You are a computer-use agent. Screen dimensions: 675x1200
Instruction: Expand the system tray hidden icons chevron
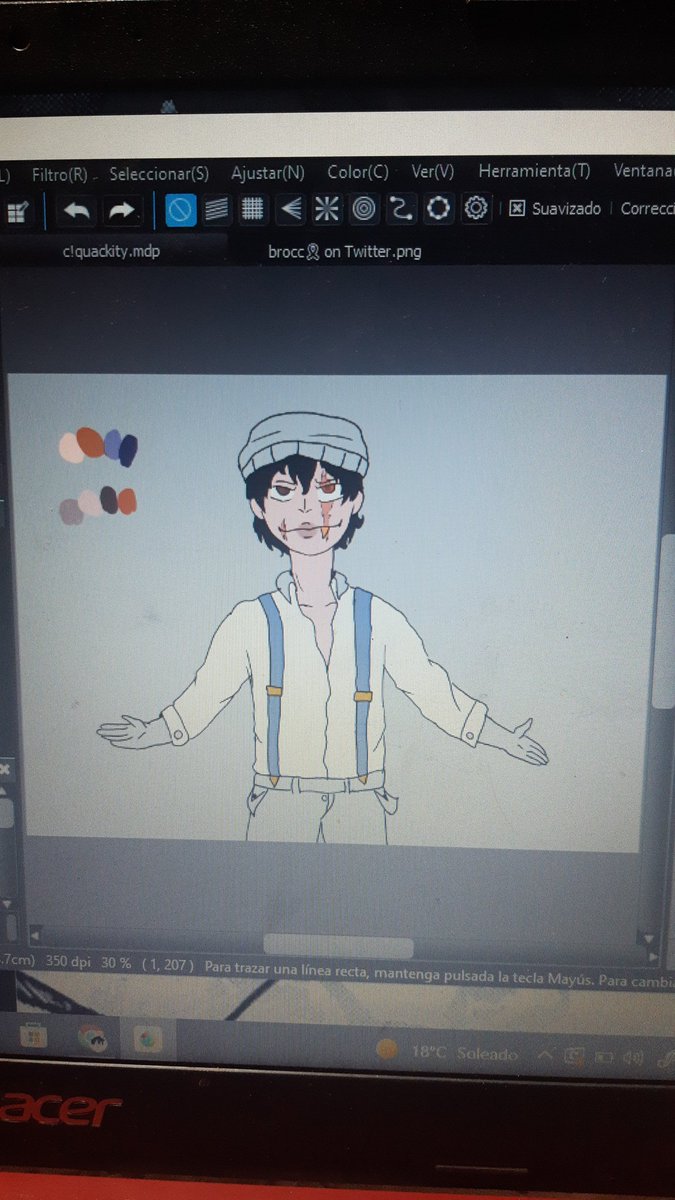545,1055
